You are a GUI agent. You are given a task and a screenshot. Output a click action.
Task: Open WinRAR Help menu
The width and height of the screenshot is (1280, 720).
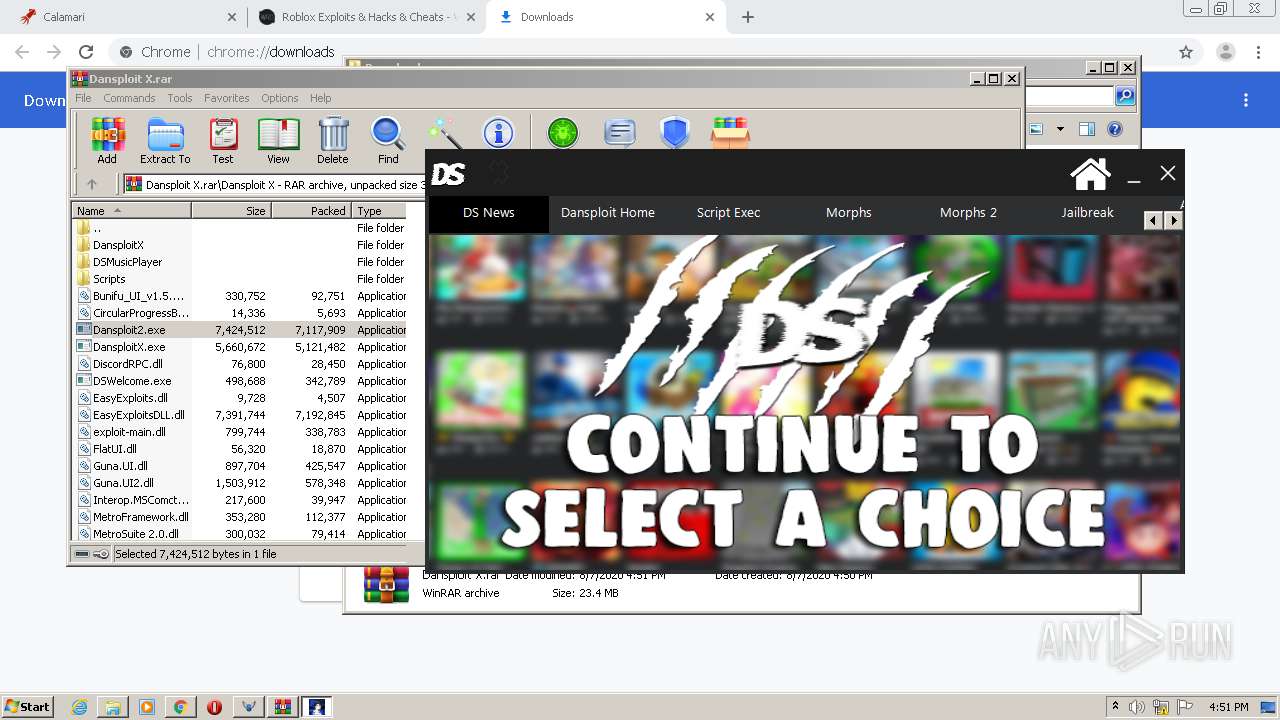(320, 98)
